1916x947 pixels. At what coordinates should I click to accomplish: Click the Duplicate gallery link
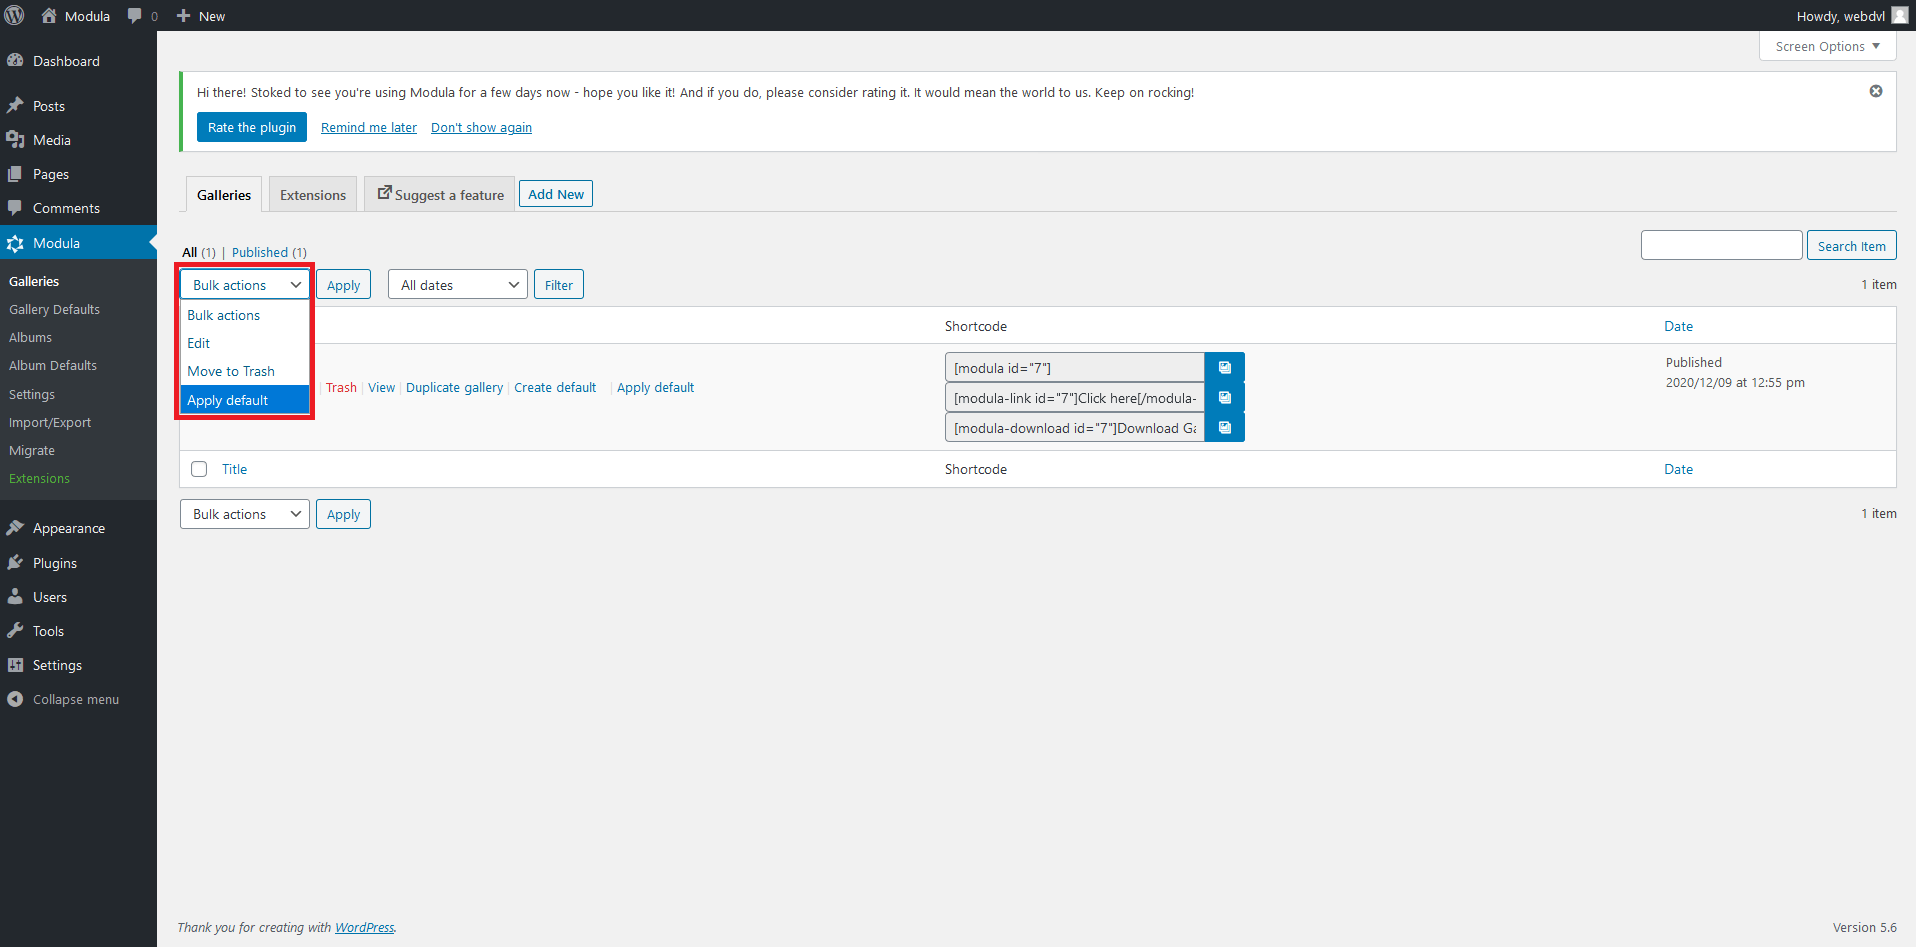coord(454,387)
